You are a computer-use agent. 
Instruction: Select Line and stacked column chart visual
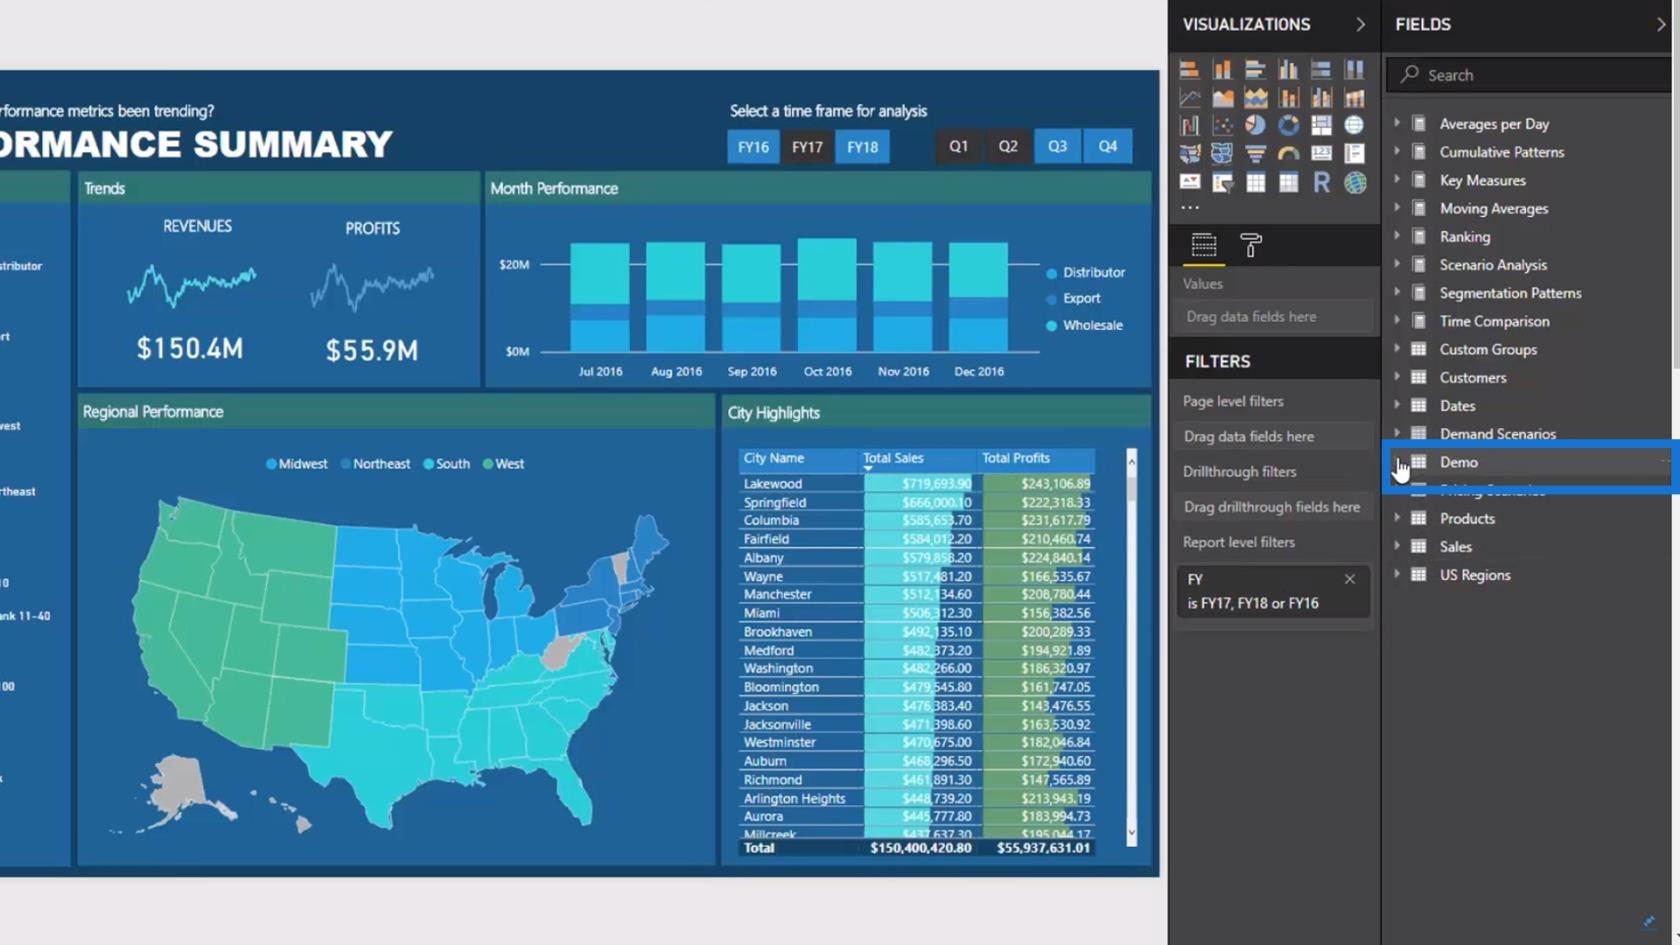1288,97
